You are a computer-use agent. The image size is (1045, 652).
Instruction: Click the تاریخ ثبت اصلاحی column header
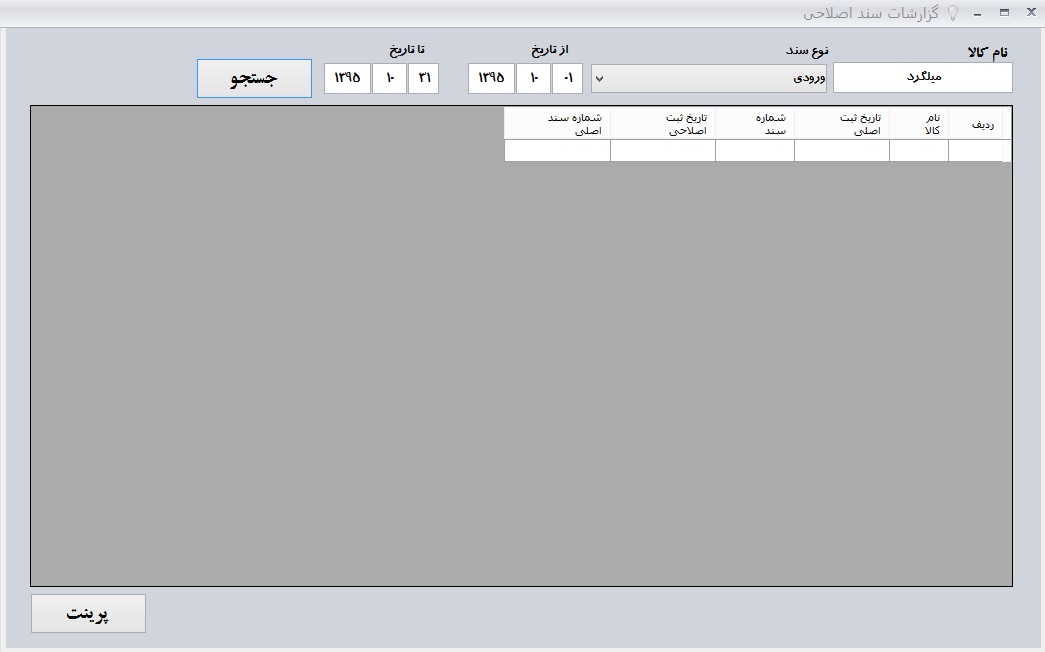click(663, 124)
